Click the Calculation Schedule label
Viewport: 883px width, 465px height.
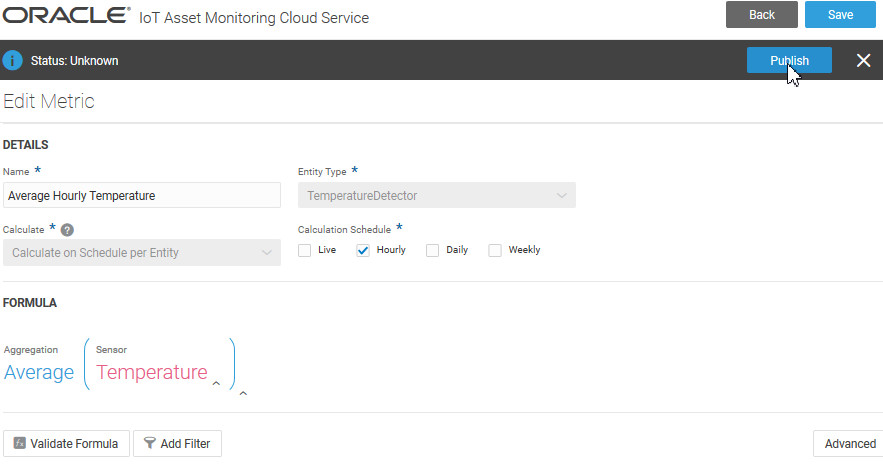click(x=344, y=230)
